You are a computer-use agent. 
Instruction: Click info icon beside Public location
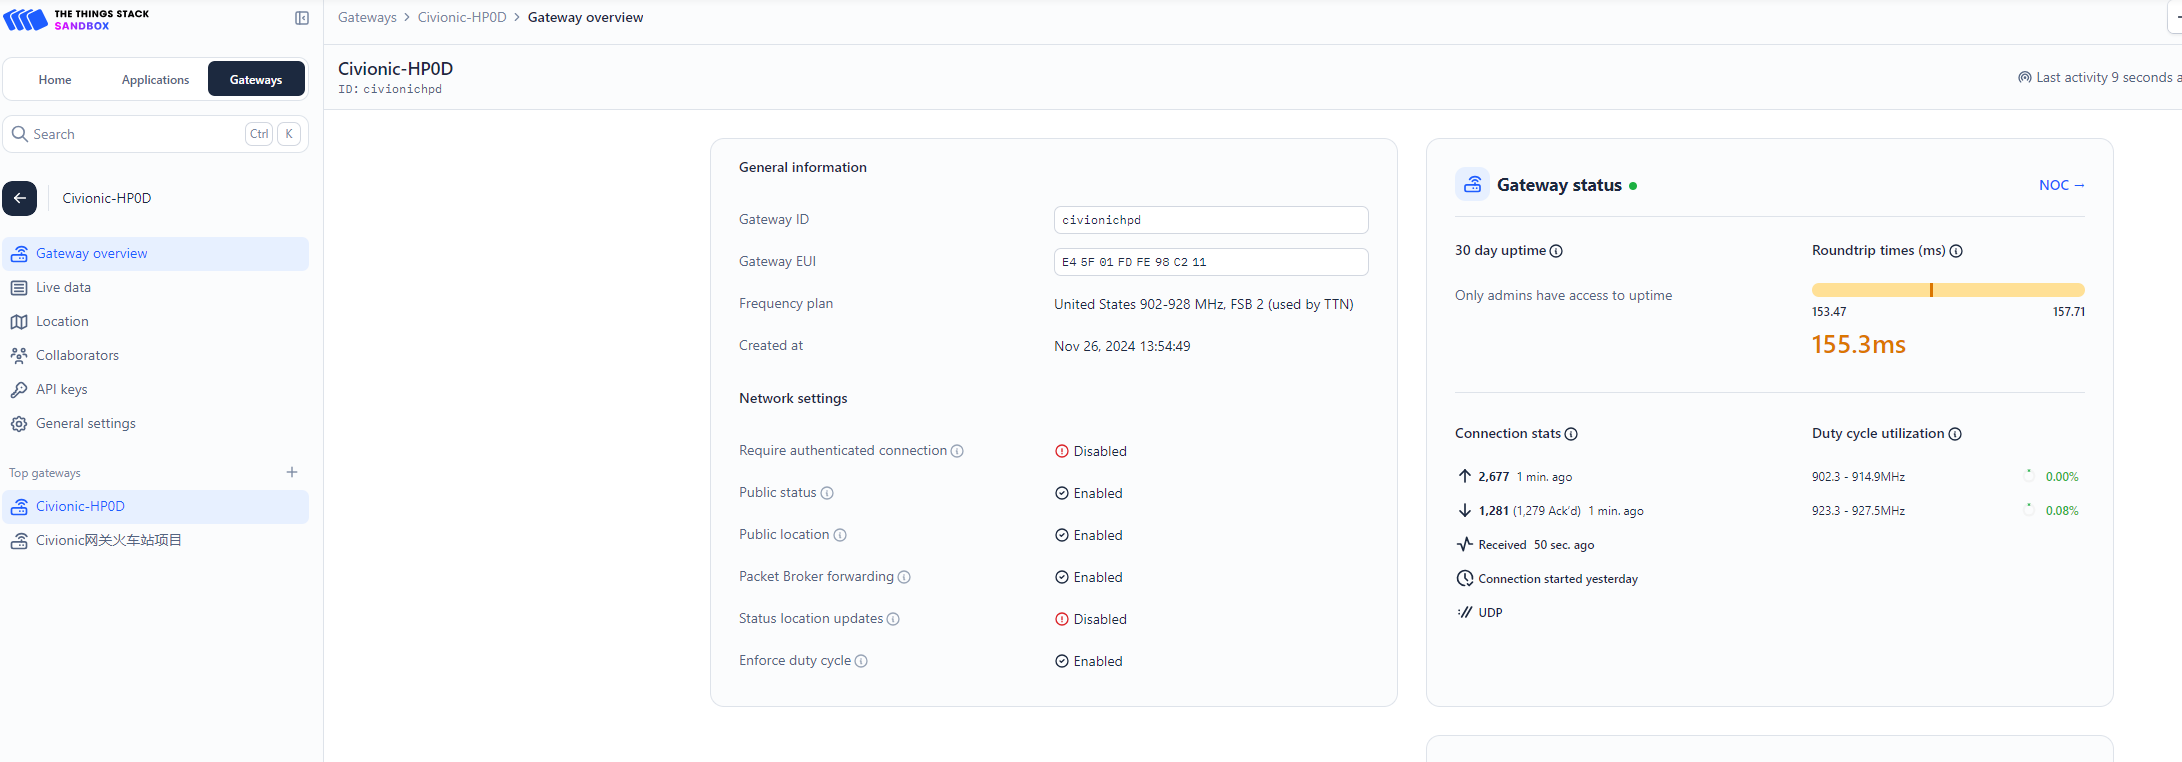pyautogui.click(x=840, y=535)
